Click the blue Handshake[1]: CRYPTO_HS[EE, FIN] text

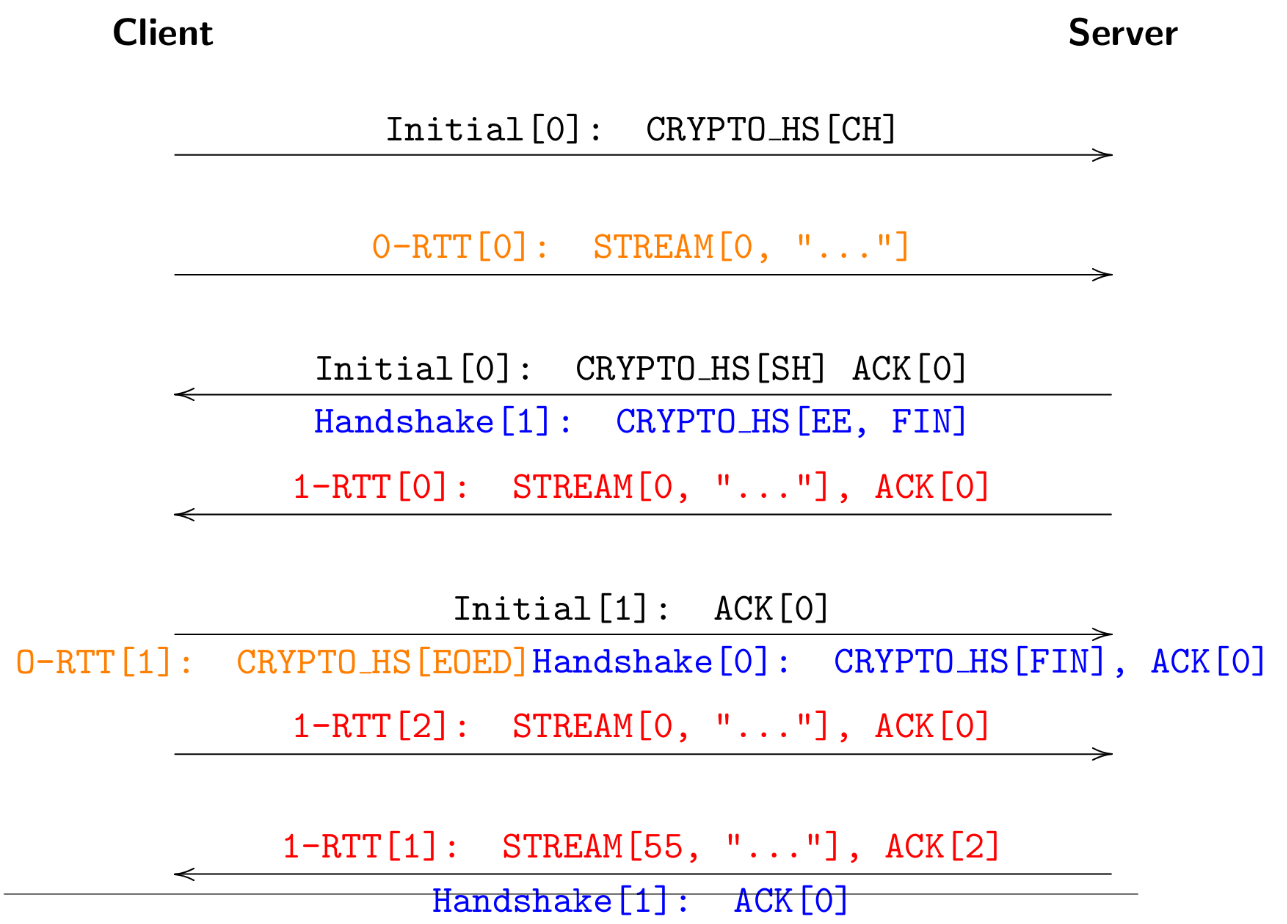tap(641, 422)
